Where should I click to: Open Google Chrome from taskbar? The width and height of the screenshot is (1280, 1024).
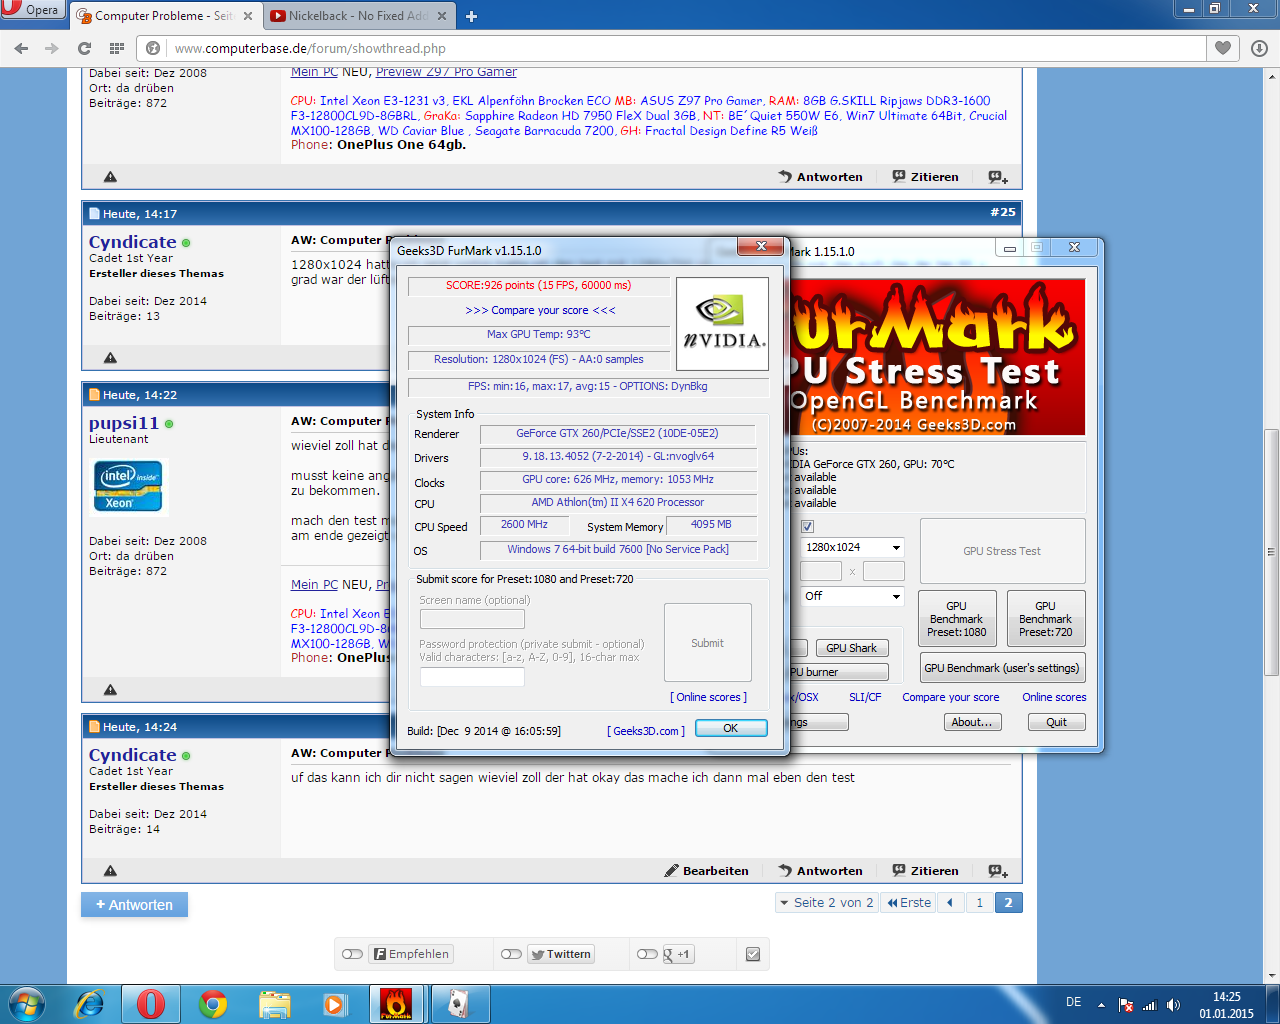pos(212,1004)
